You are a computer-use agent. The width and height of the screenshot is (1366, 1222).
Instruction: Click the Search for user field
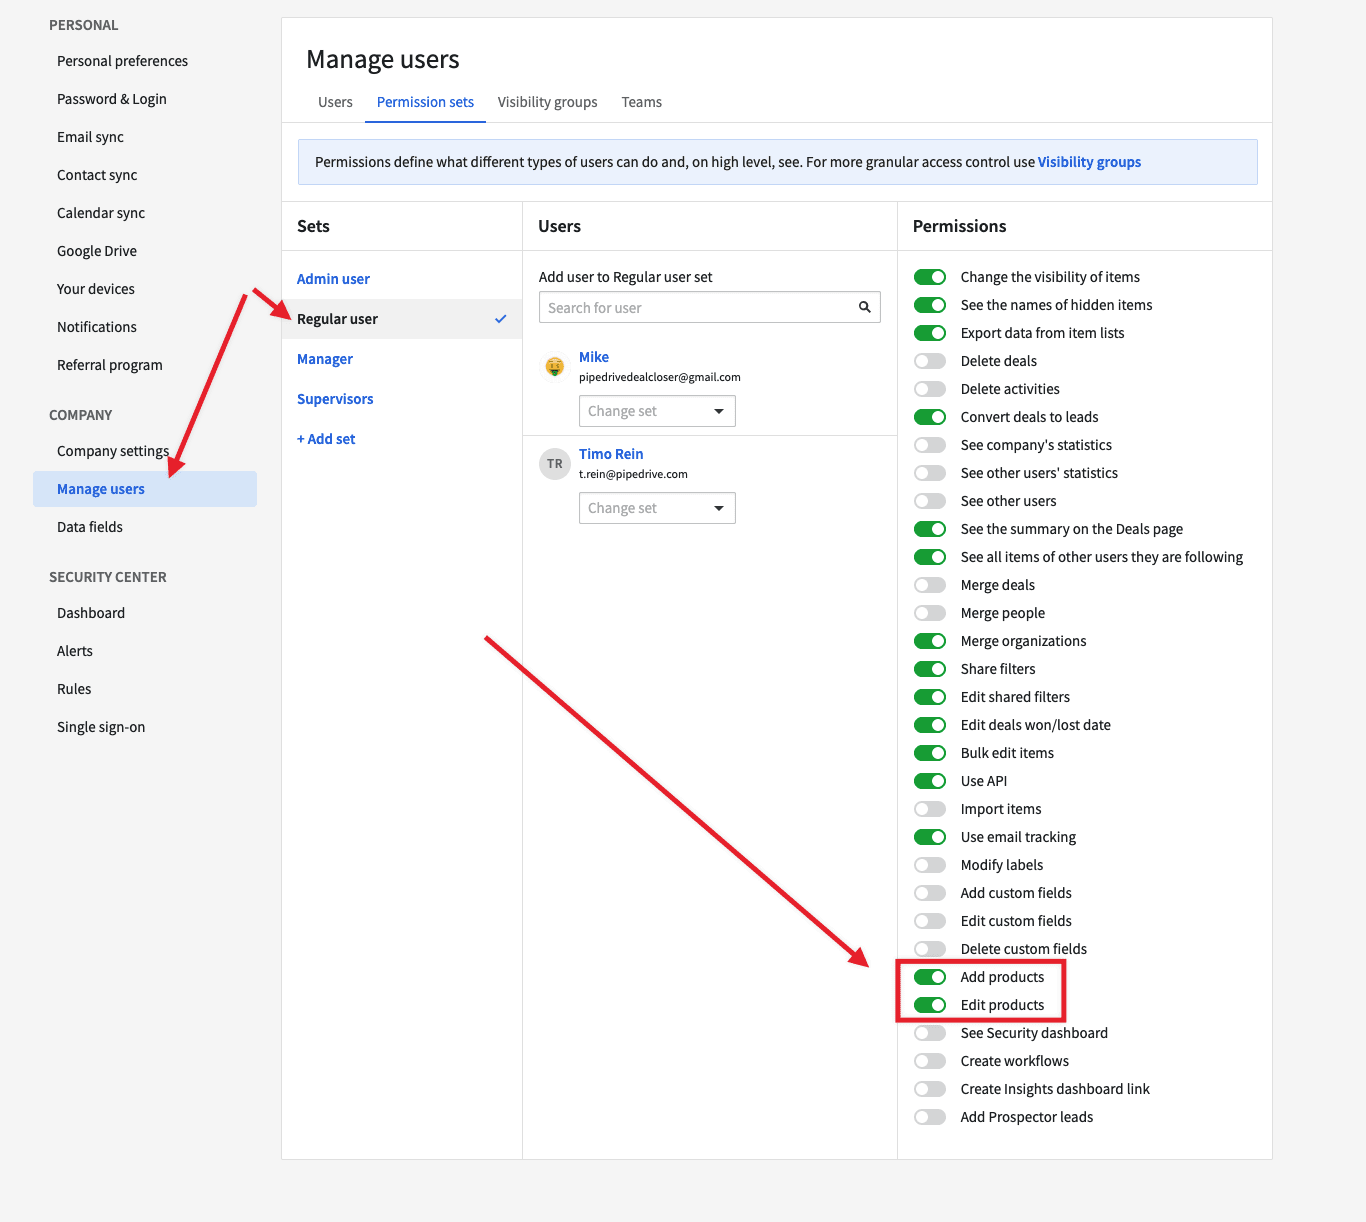(x=697, y=307)
